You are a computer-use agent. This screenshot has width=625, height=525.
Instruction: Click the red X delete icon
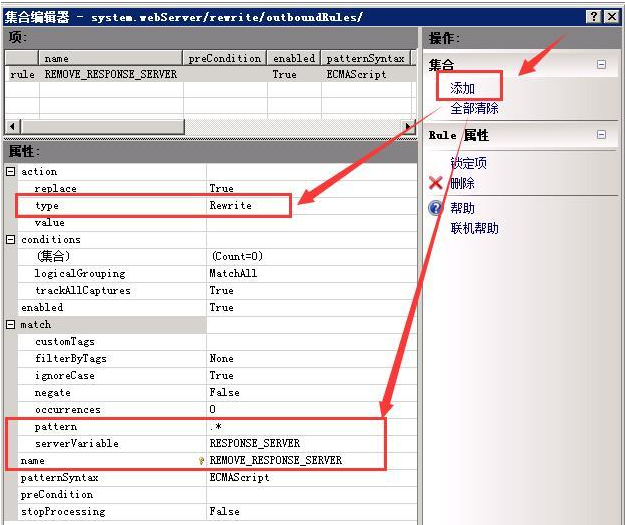[435, 184]
